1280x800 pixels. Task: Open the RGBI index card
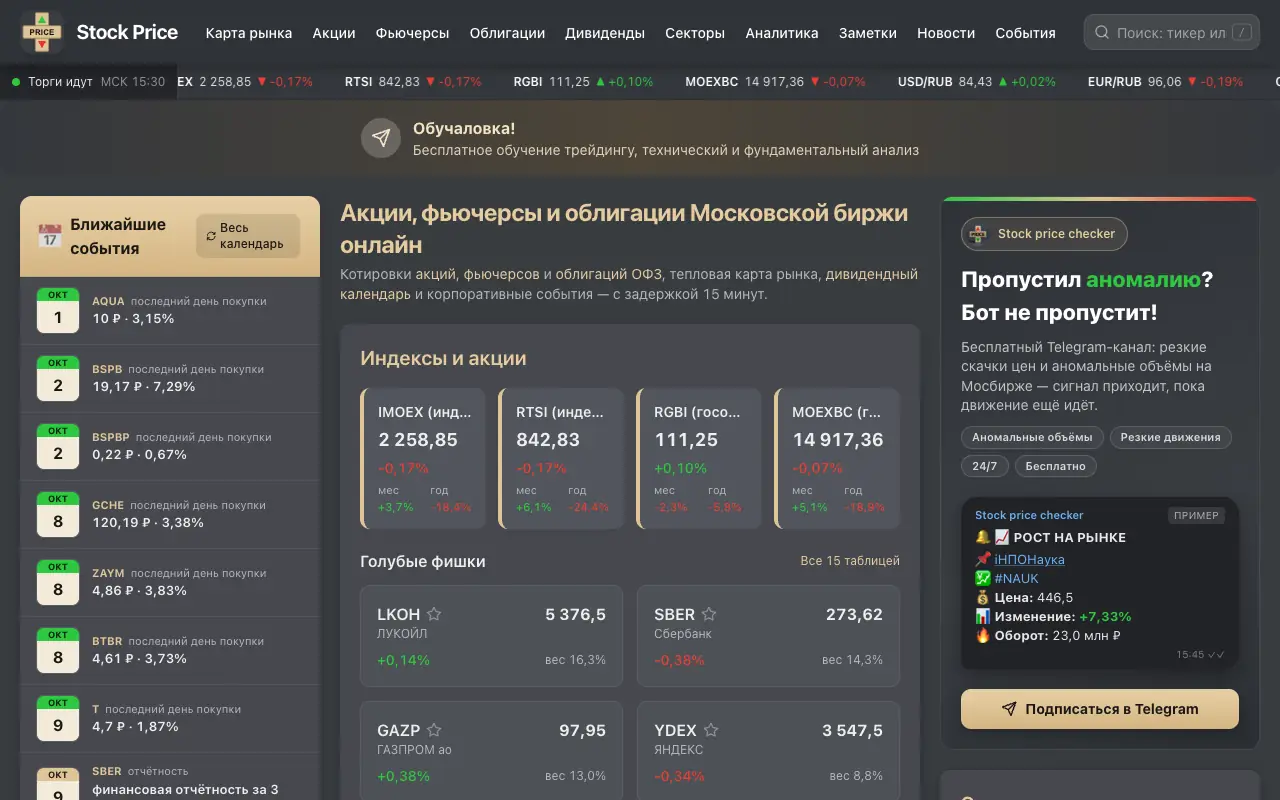point(699,459)
